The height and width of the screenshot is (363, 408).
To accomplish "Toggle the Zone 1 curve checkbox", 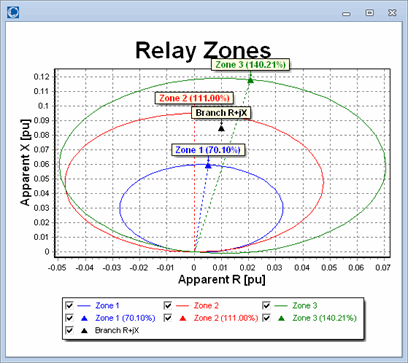I will tap(69, 305).
